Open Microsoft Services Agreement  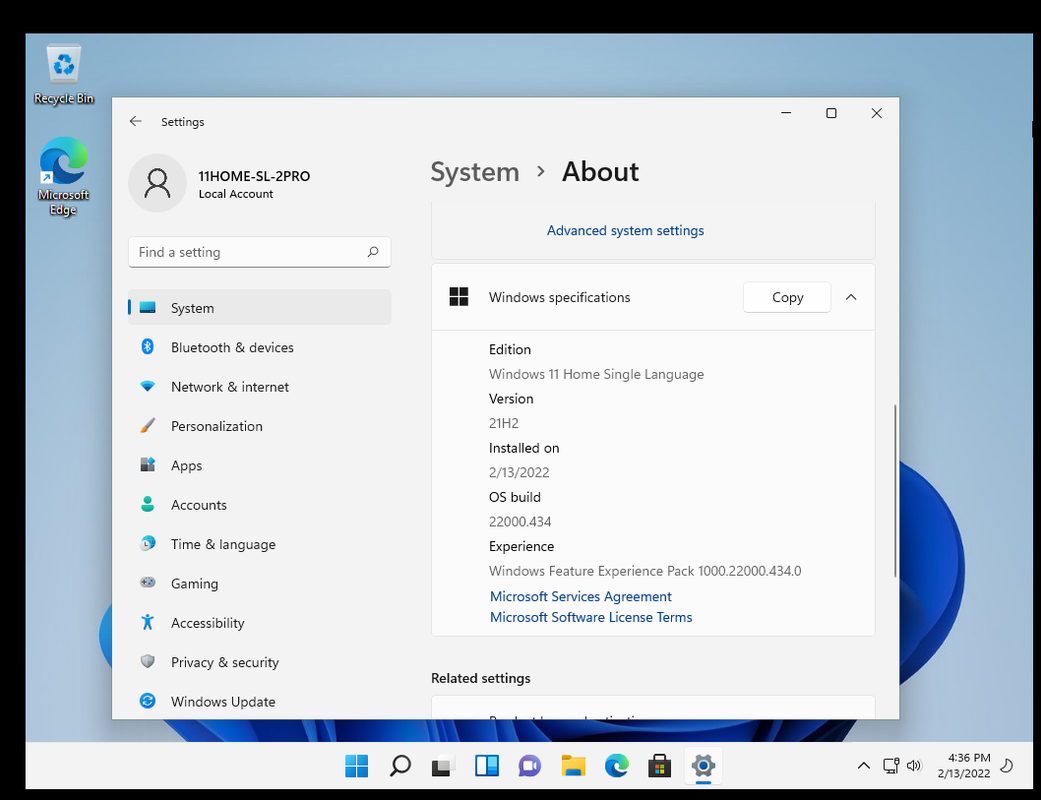[581, 596]
